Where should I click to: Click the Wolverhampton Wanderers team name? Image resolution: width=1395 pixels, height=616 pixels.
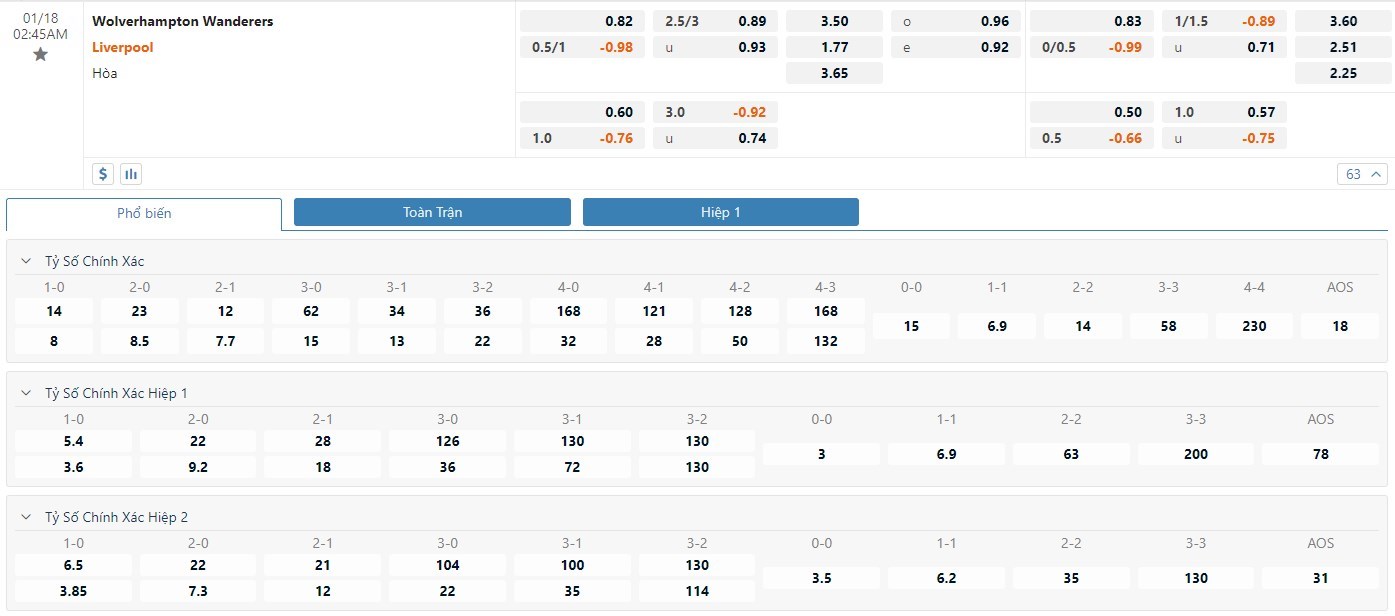click(x=182, y=21)
